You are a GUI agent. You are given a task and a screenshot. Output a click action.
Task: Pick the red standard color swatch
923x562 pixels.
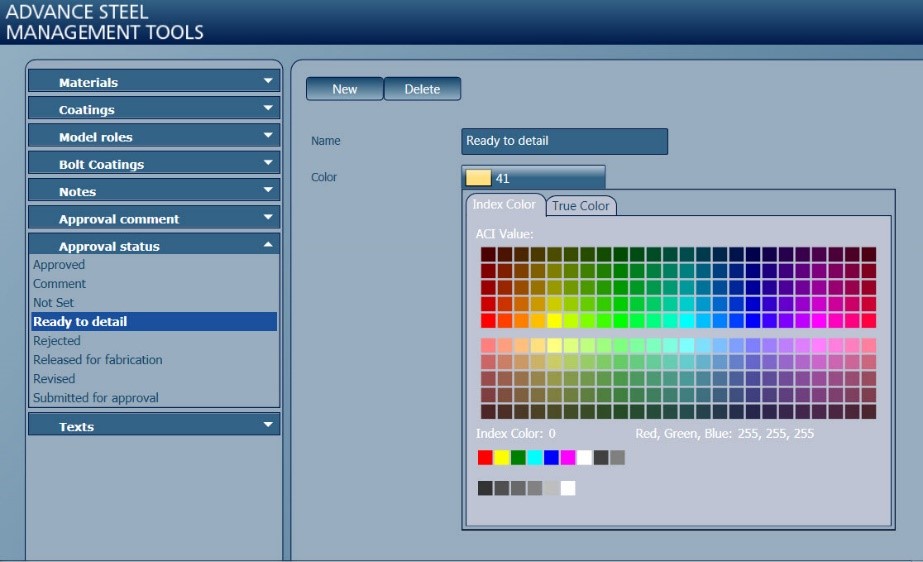tap(485, 457)
